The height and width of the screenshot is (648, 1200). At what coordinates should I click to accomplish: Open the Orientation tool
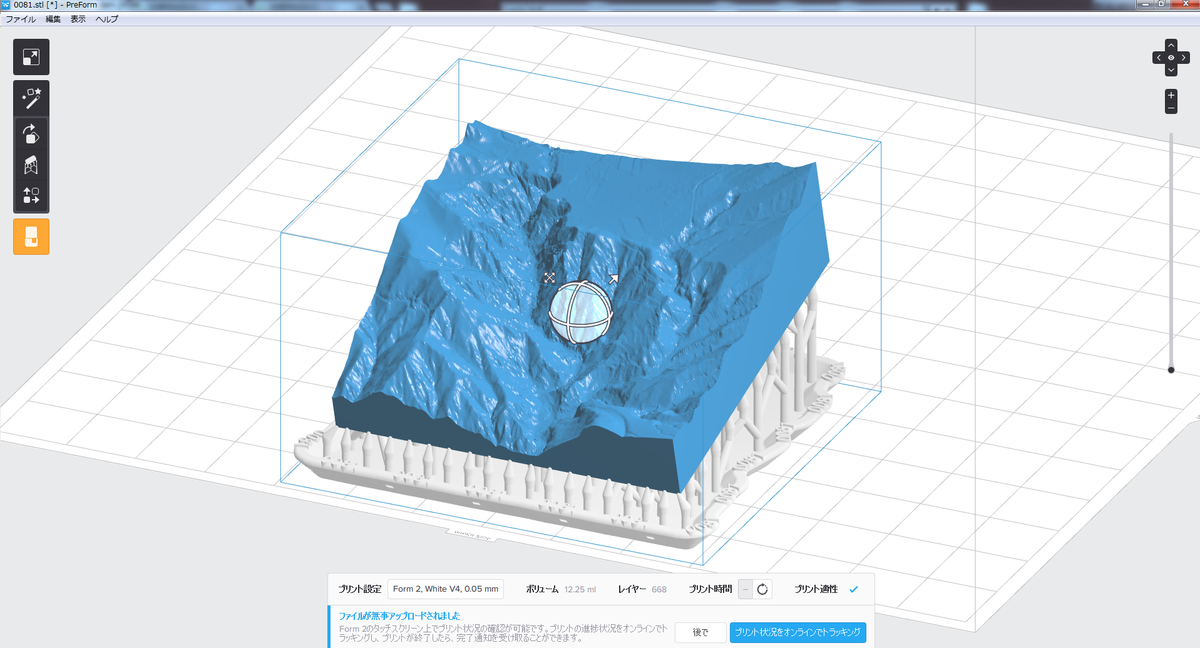tap(31, 133)
